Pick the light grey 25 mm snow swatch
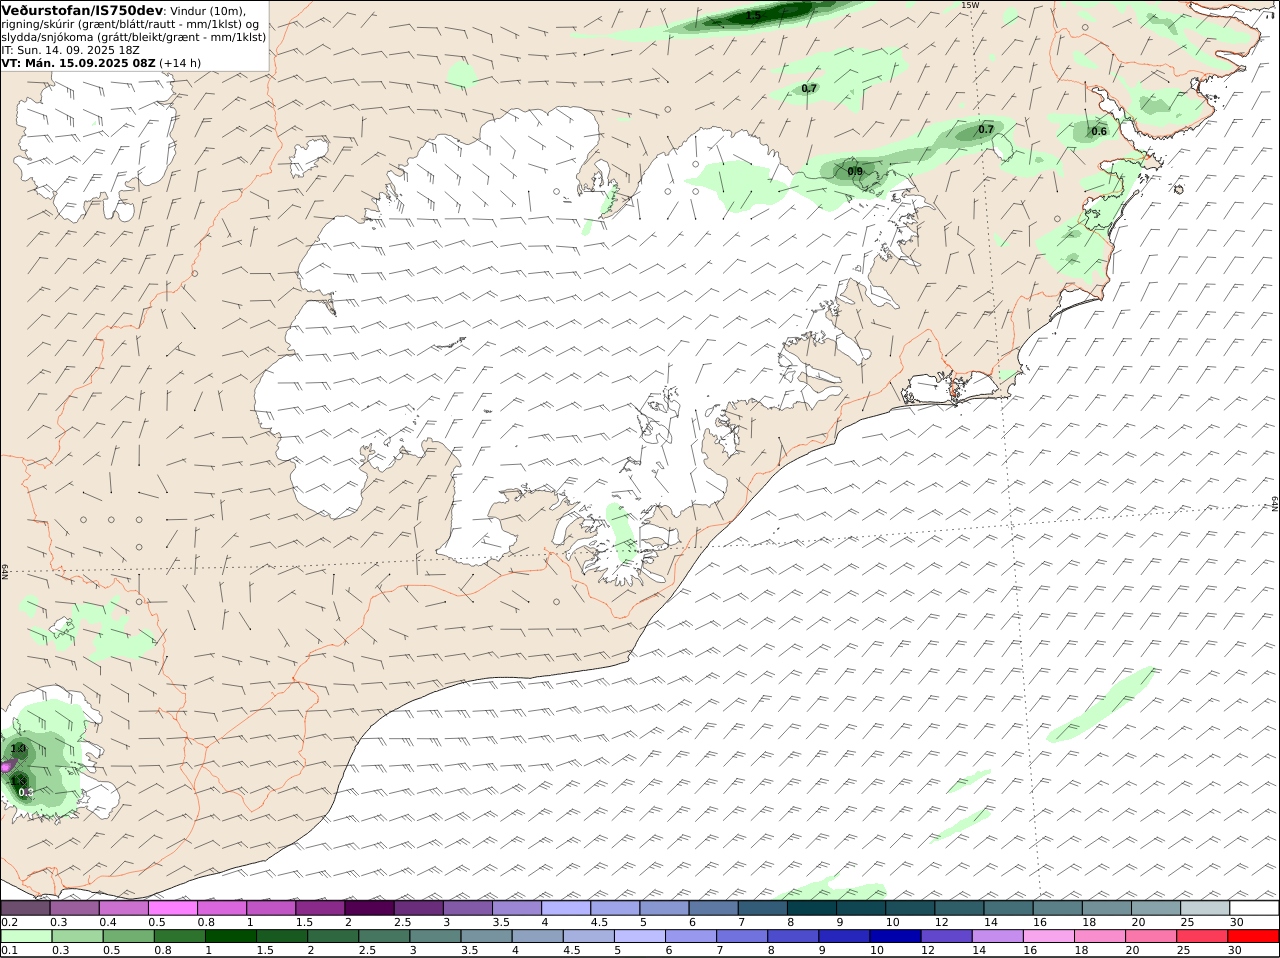 (1205, 908)
